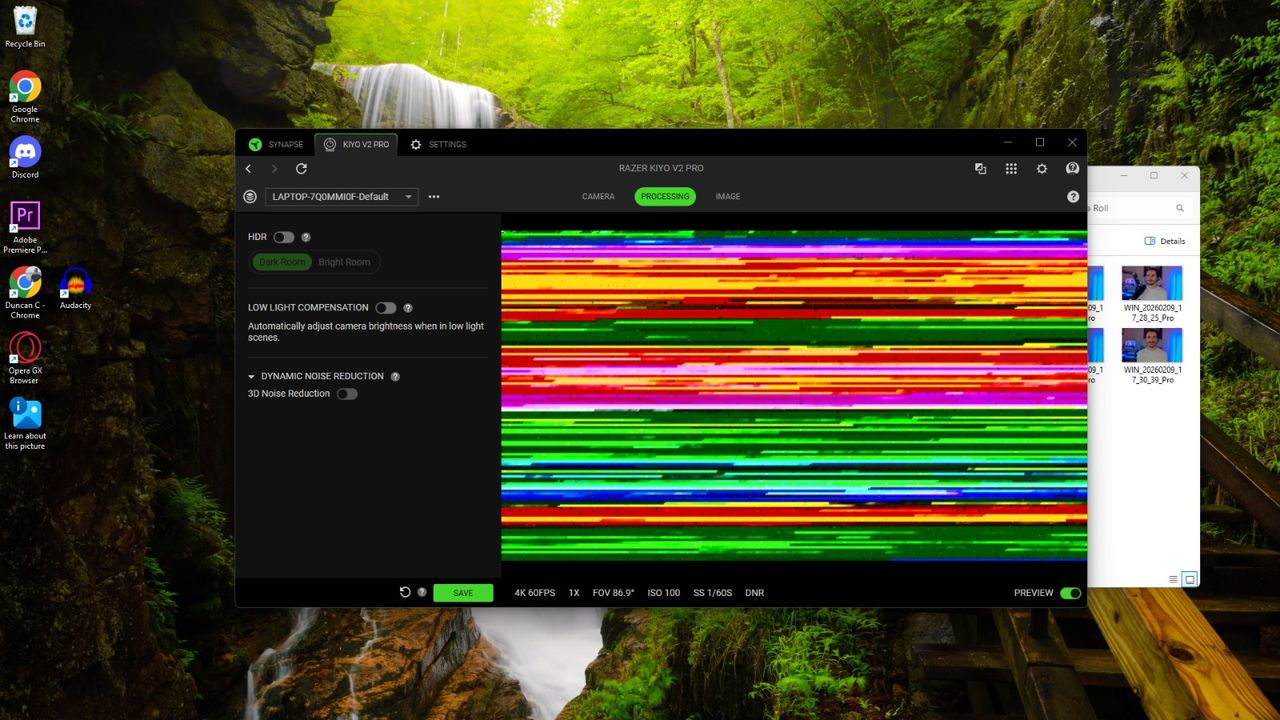Open Duncan C Chrome profile shortcut

(x=25, y=292)
